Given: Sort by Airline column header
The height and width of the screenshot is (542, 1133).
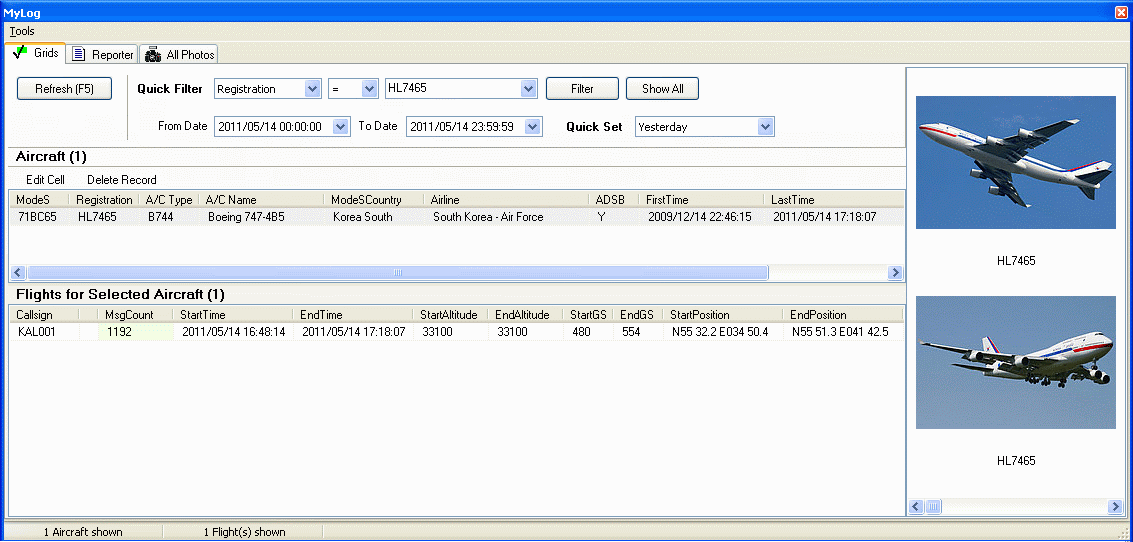Looking at the screenshot, I should (507, 199).
